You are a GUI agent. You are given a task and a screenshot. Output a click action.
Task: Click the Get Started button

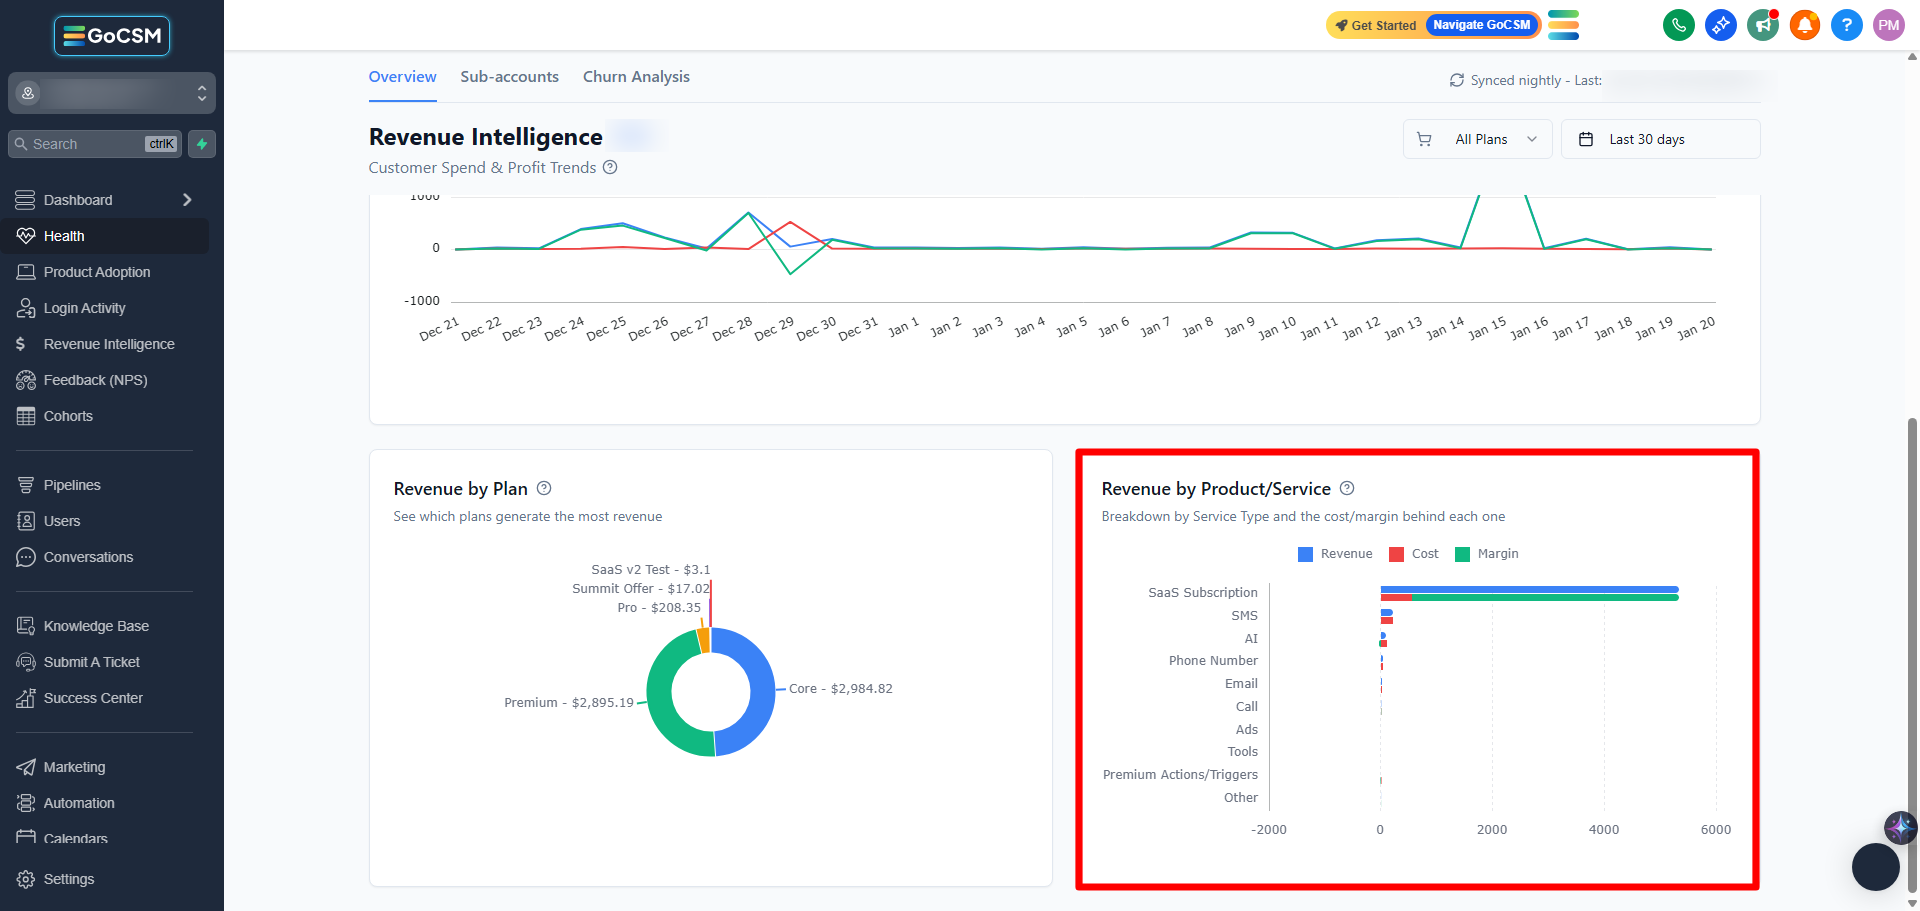pyautogui.click(x=1376, y=25)
